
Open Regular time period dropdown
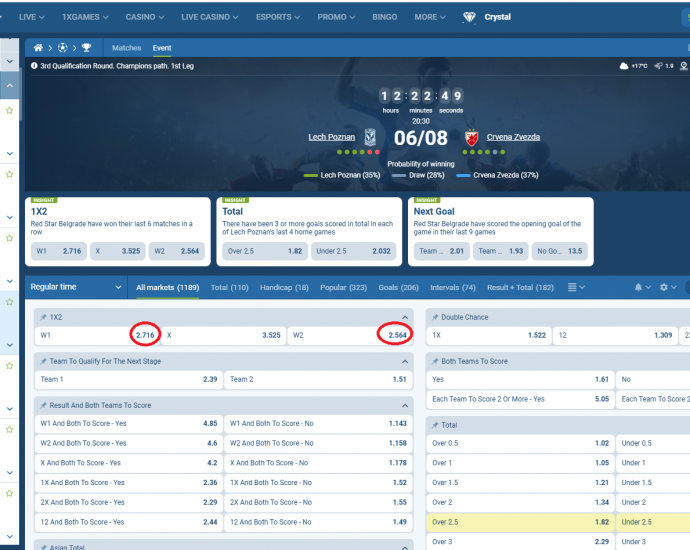pos(76,287)
